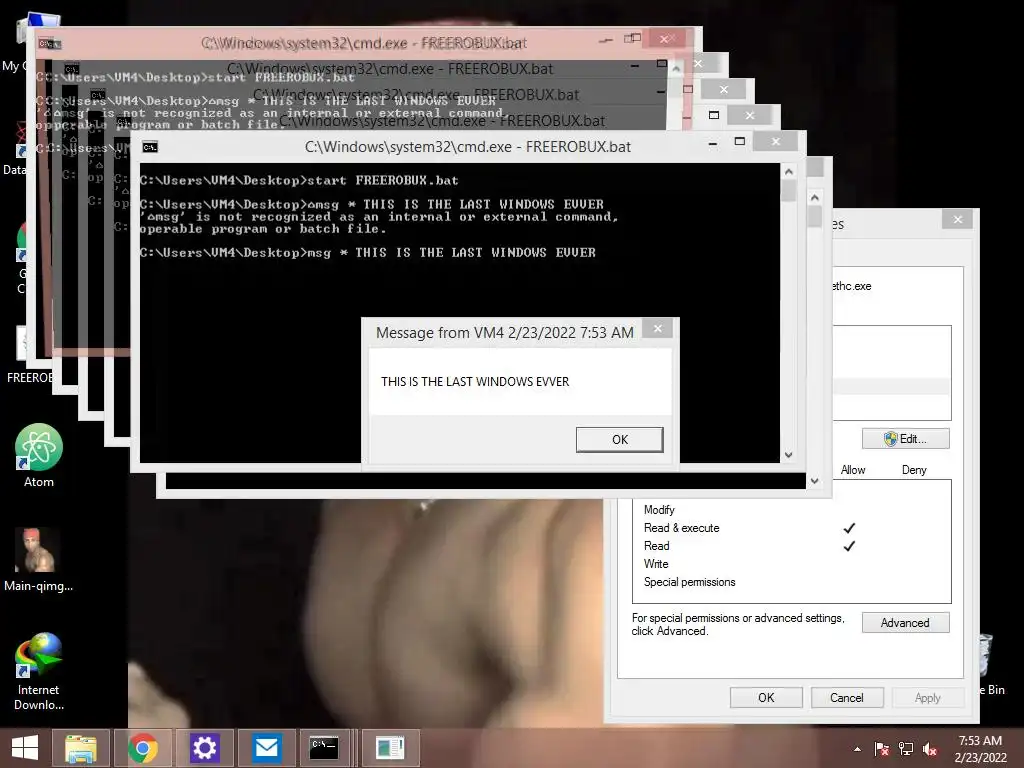Open the network tray icon
Image resolution: width=1024 pixels, height=768 pixels.
[x=906, y=749]
